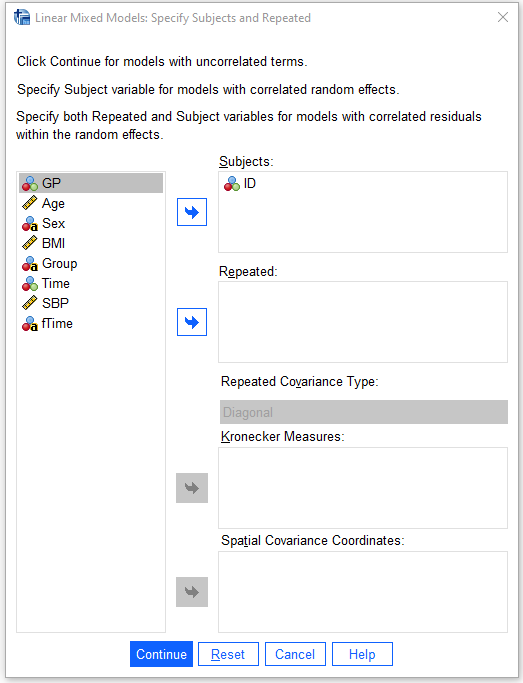Select the Age scale variable
523x683 pixels.
[91, 203]
